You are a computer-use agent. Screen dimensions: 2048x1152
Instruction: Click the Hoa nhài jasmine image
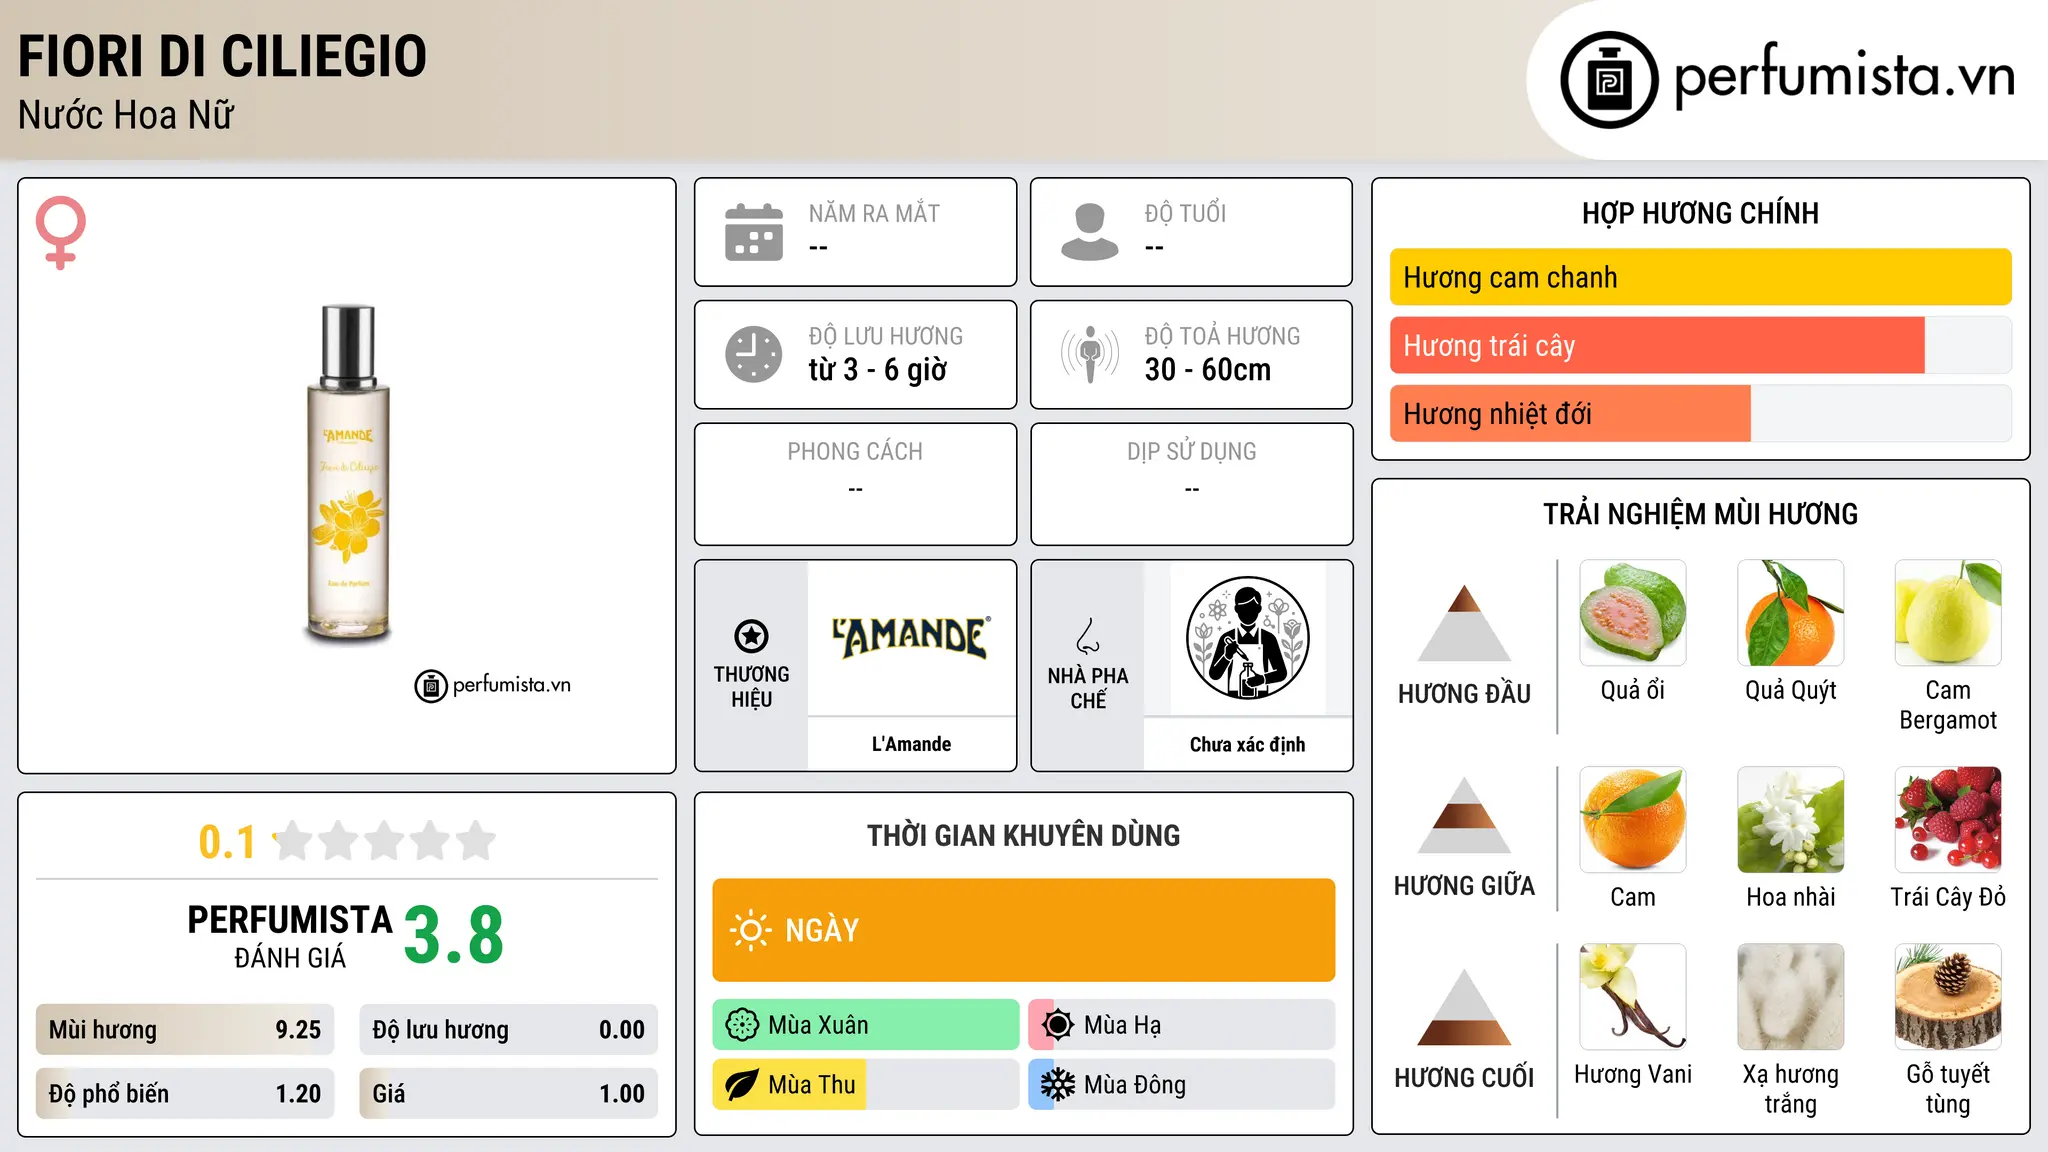[x=1791, y=820]
